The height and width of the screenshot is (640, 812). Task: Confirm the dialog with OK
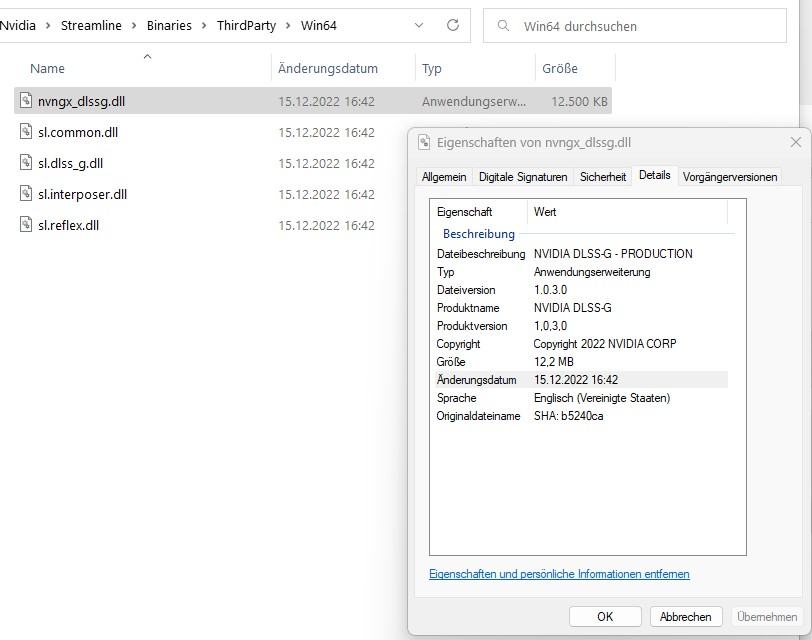(x=605, y=617)
